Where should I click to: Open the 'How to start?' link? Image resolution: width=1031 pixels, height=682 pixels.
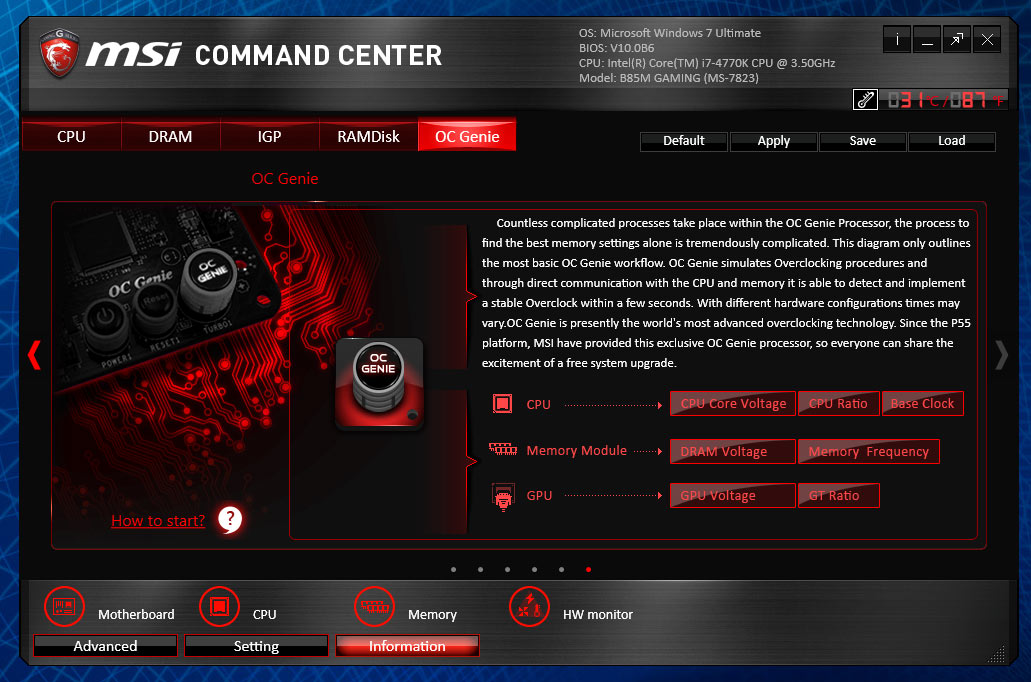[158, 521]
